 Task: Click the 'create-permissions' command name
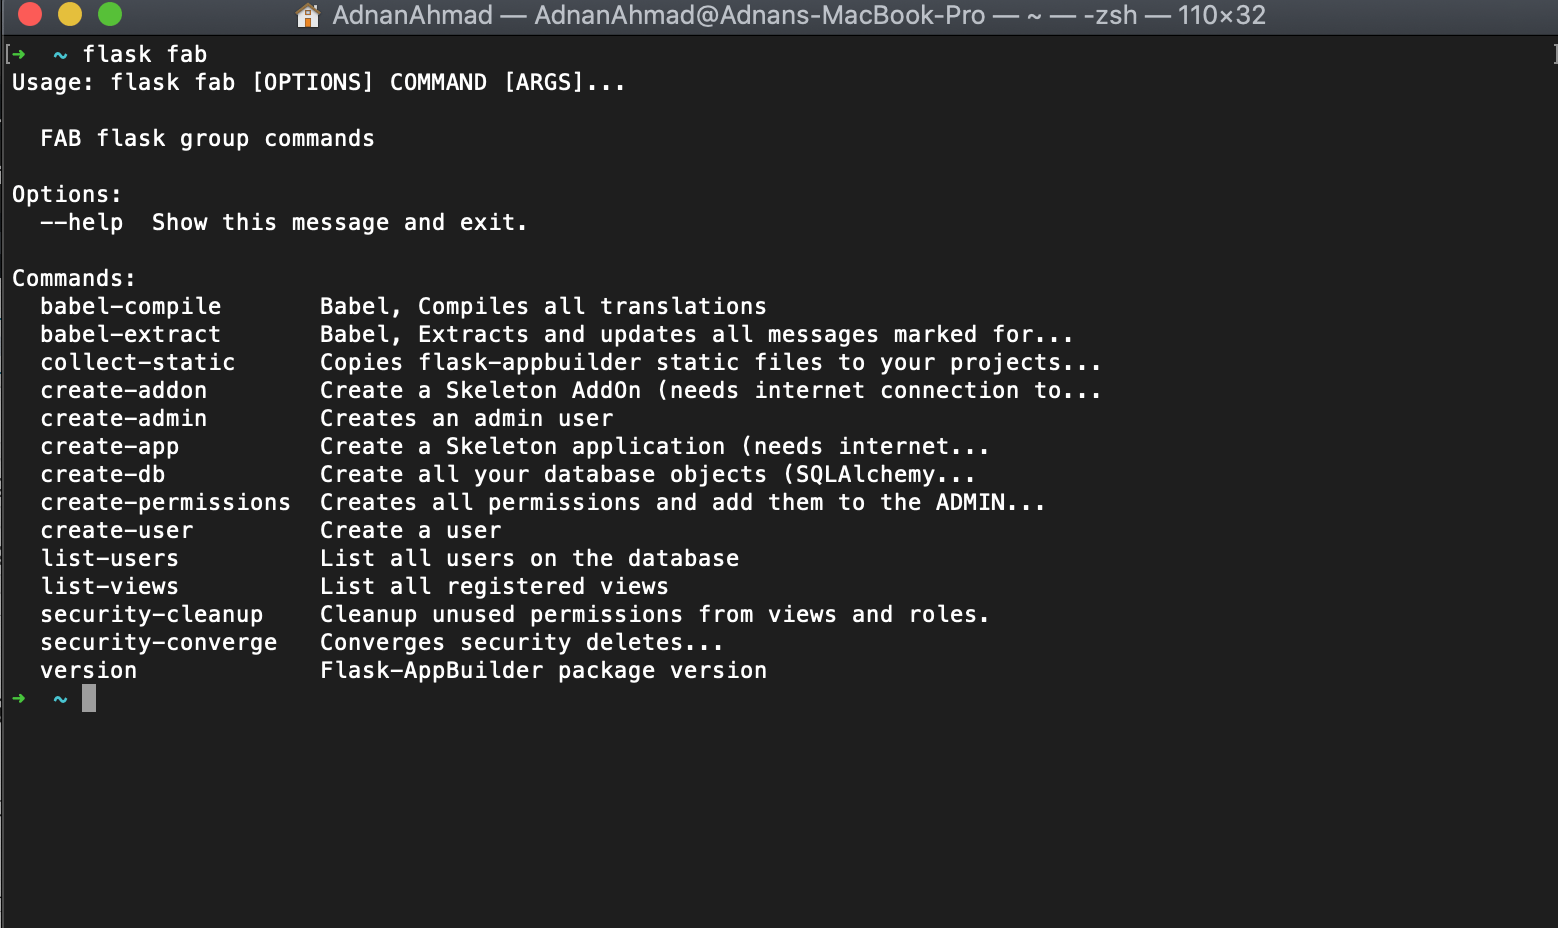click(x=166, y=502)
